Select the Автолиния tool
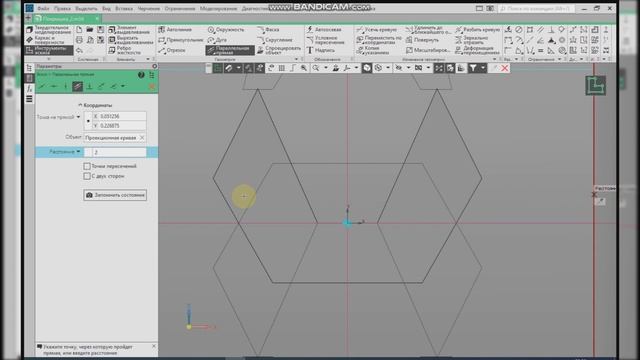 [175, 30]
